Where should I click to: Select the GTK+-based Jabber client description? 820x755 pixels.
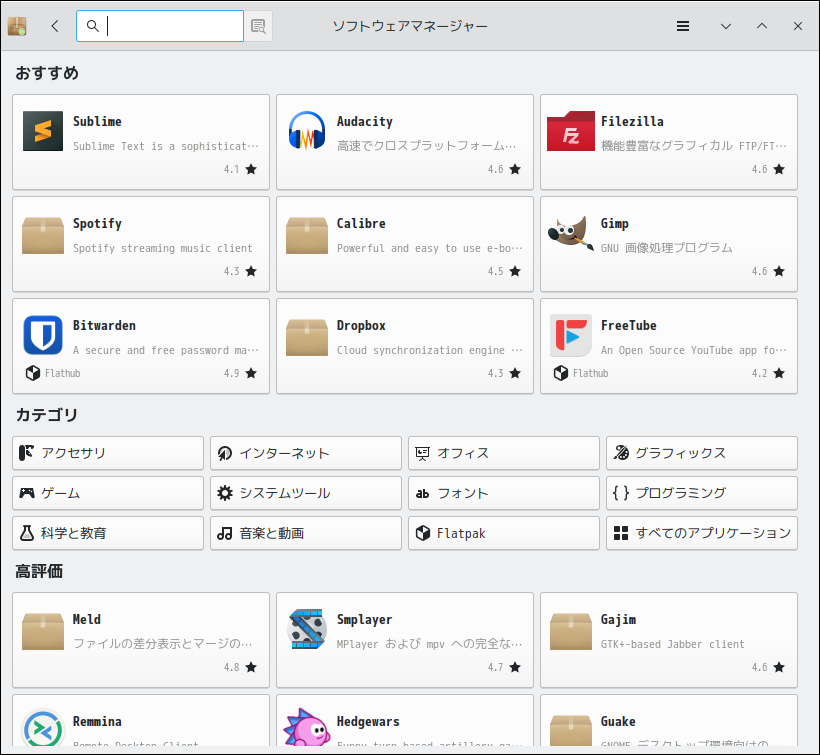tap(672, 644)
